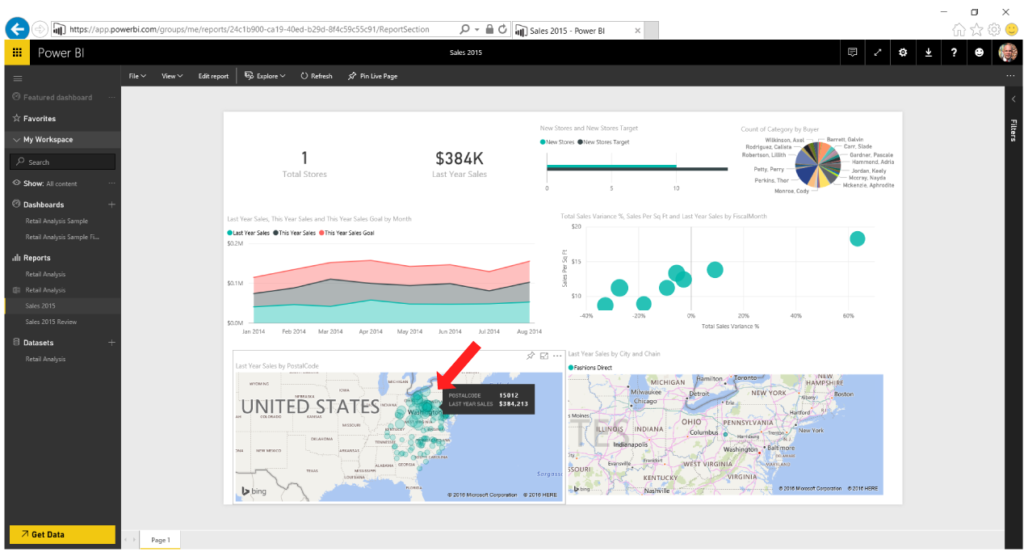Image resolution: width=1024 pixels, height=552 pixels.
Task: Open the Retail Analysis Sample dashboard
Action: click(56, 221)
